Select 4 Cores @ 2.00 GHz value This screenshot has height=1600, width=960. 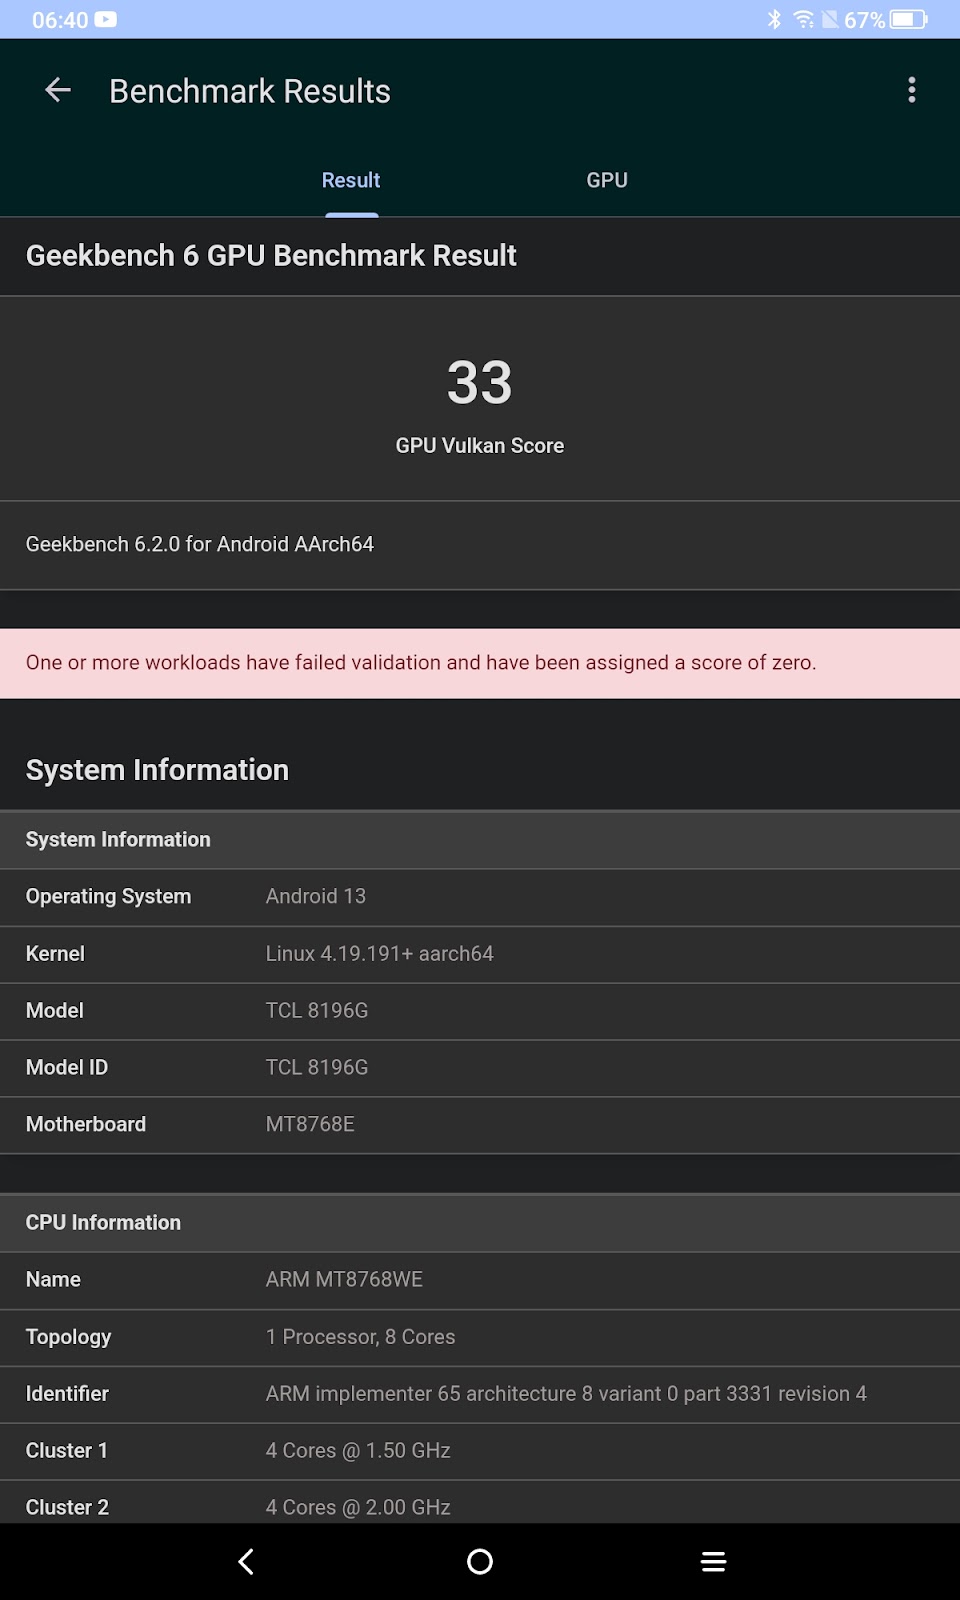(358, 1508)
